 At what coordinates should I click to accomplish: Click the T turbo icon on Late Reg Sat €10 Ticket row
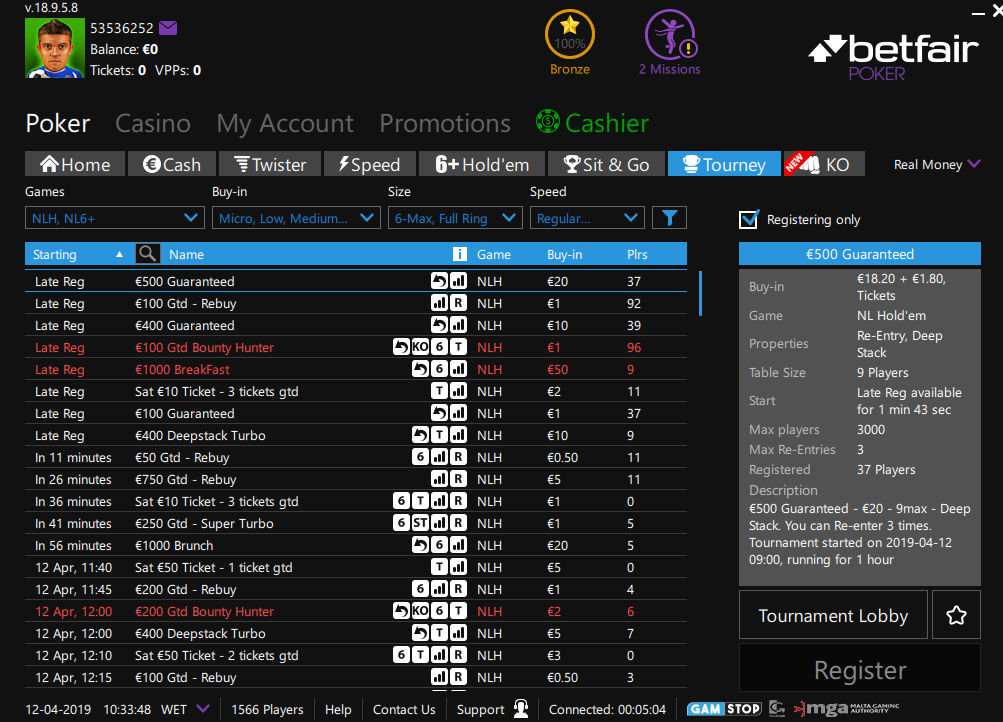pyautogui.click(x=439, y=391)
